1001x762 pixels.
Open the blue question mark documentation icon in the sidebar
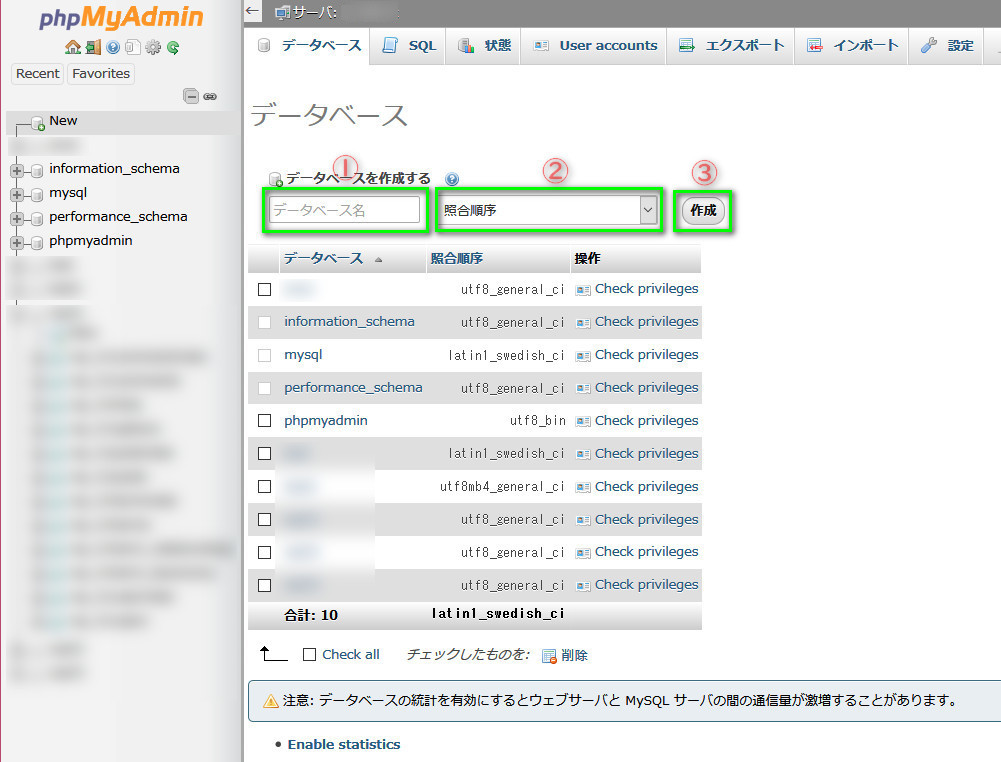coord(113,47)
